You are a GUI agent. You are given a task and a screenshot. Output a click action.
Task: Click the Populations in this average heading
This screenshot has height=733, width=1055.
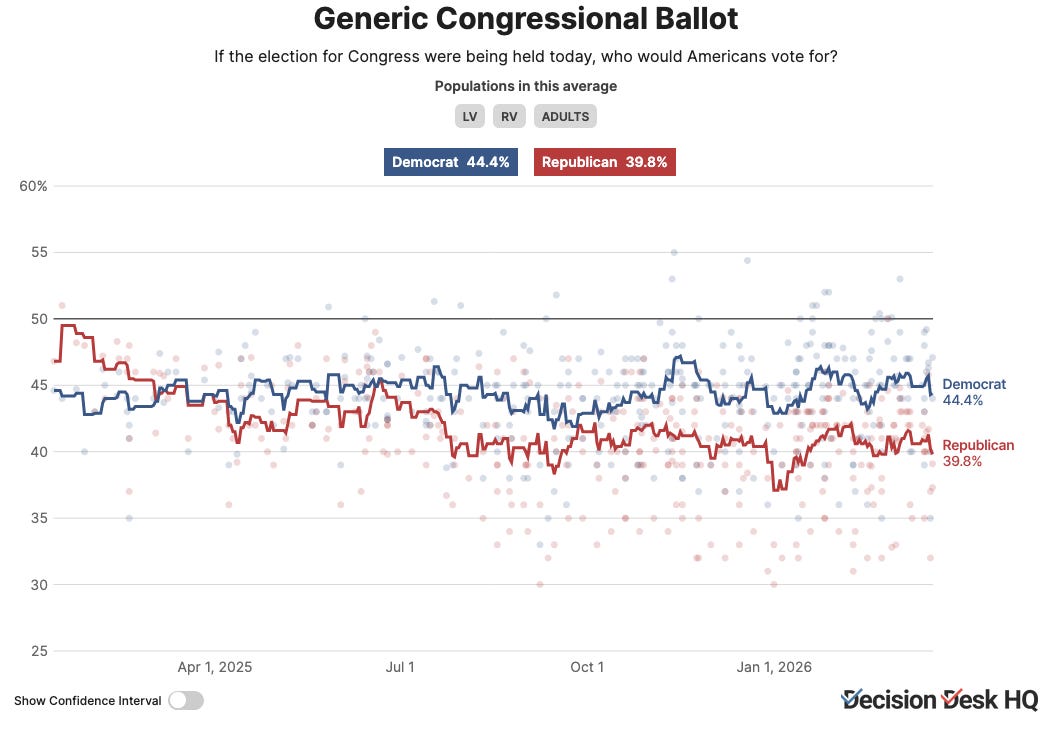click(525, 86)
